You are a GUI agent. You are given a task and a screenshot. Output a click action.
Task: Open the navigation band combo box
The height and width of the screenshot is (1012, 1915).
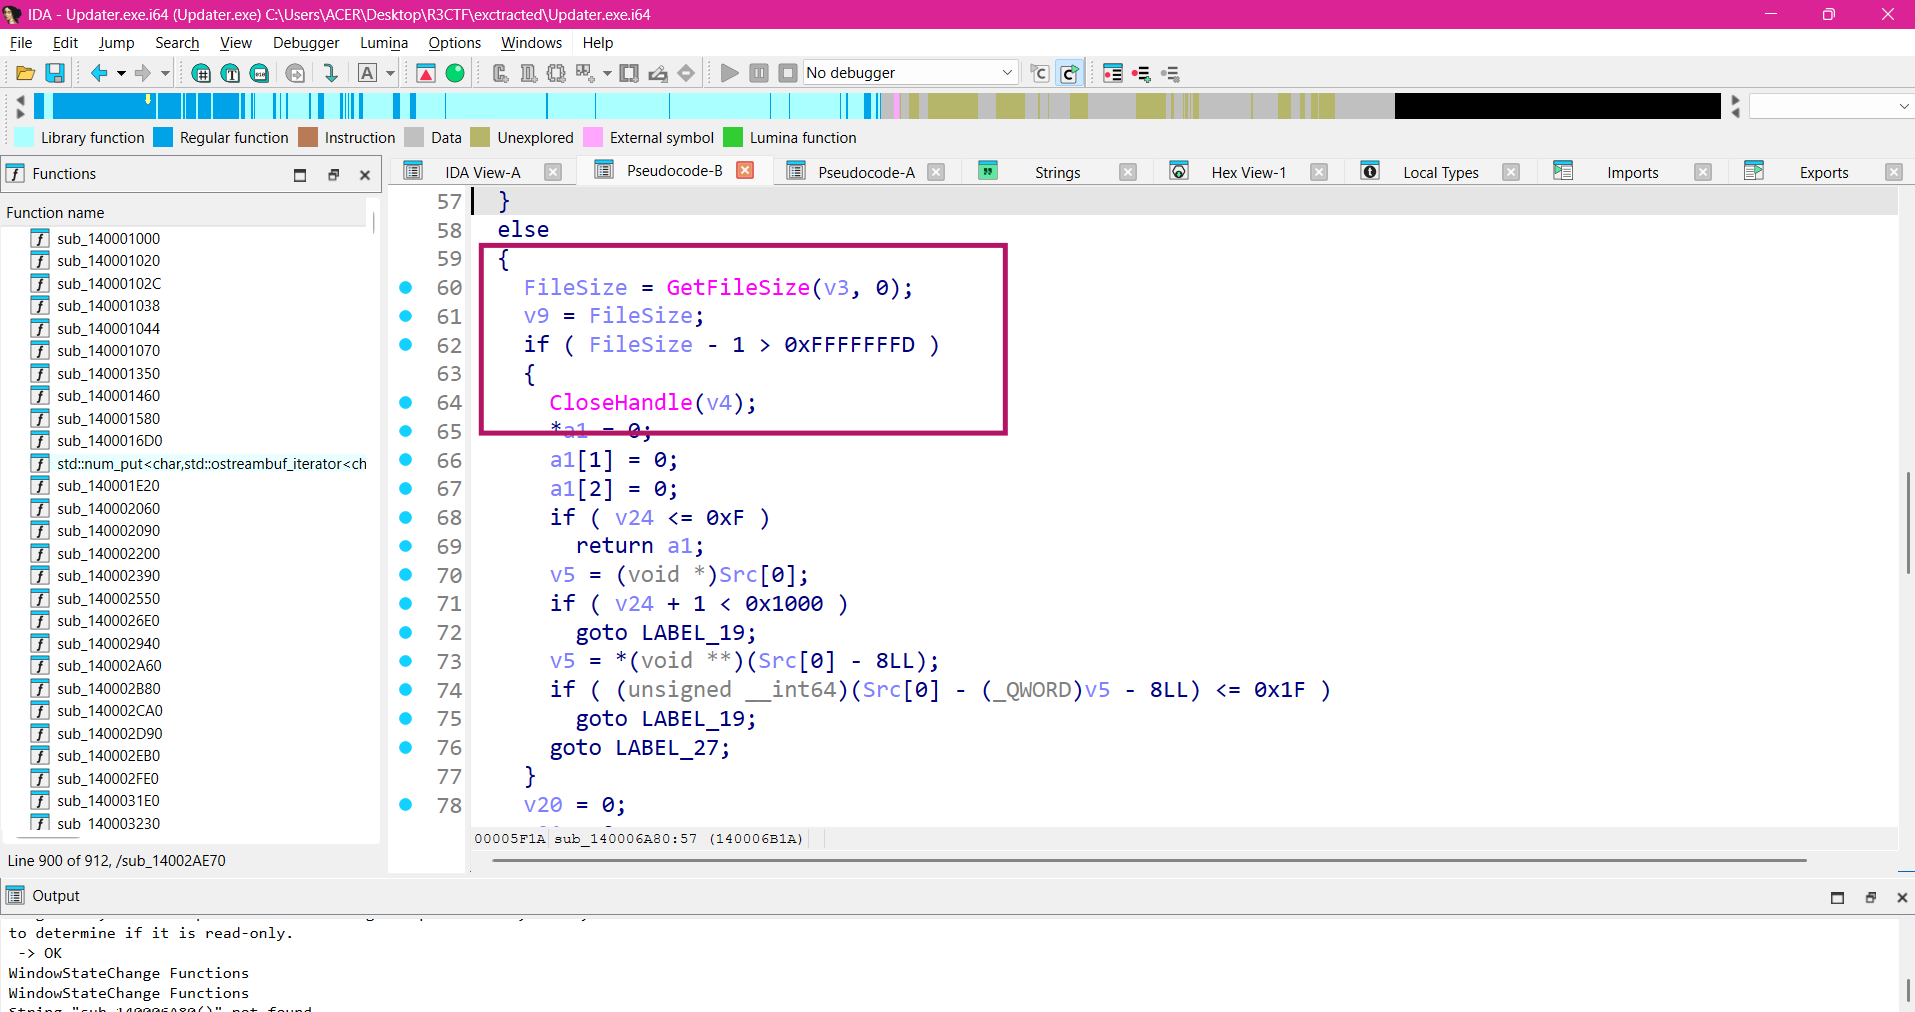click(1831, 106)
